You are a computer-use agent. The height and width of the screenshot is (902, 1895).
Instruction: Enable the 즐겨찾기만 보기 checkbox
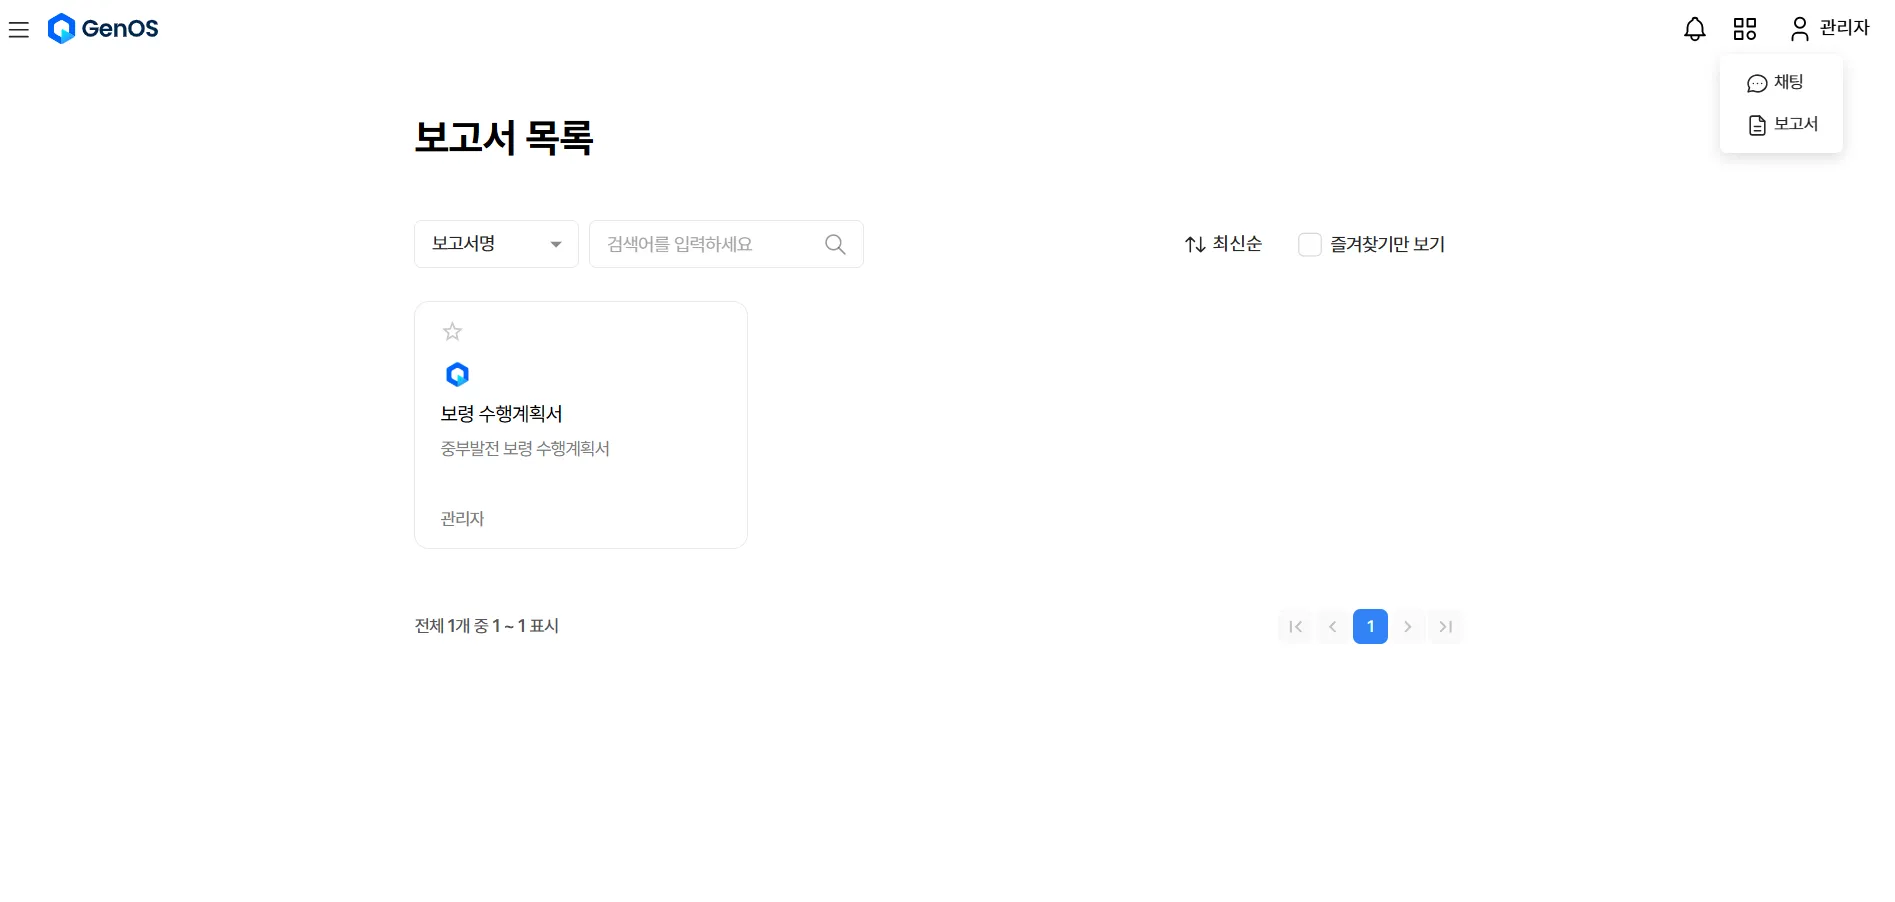[1309, 245]
